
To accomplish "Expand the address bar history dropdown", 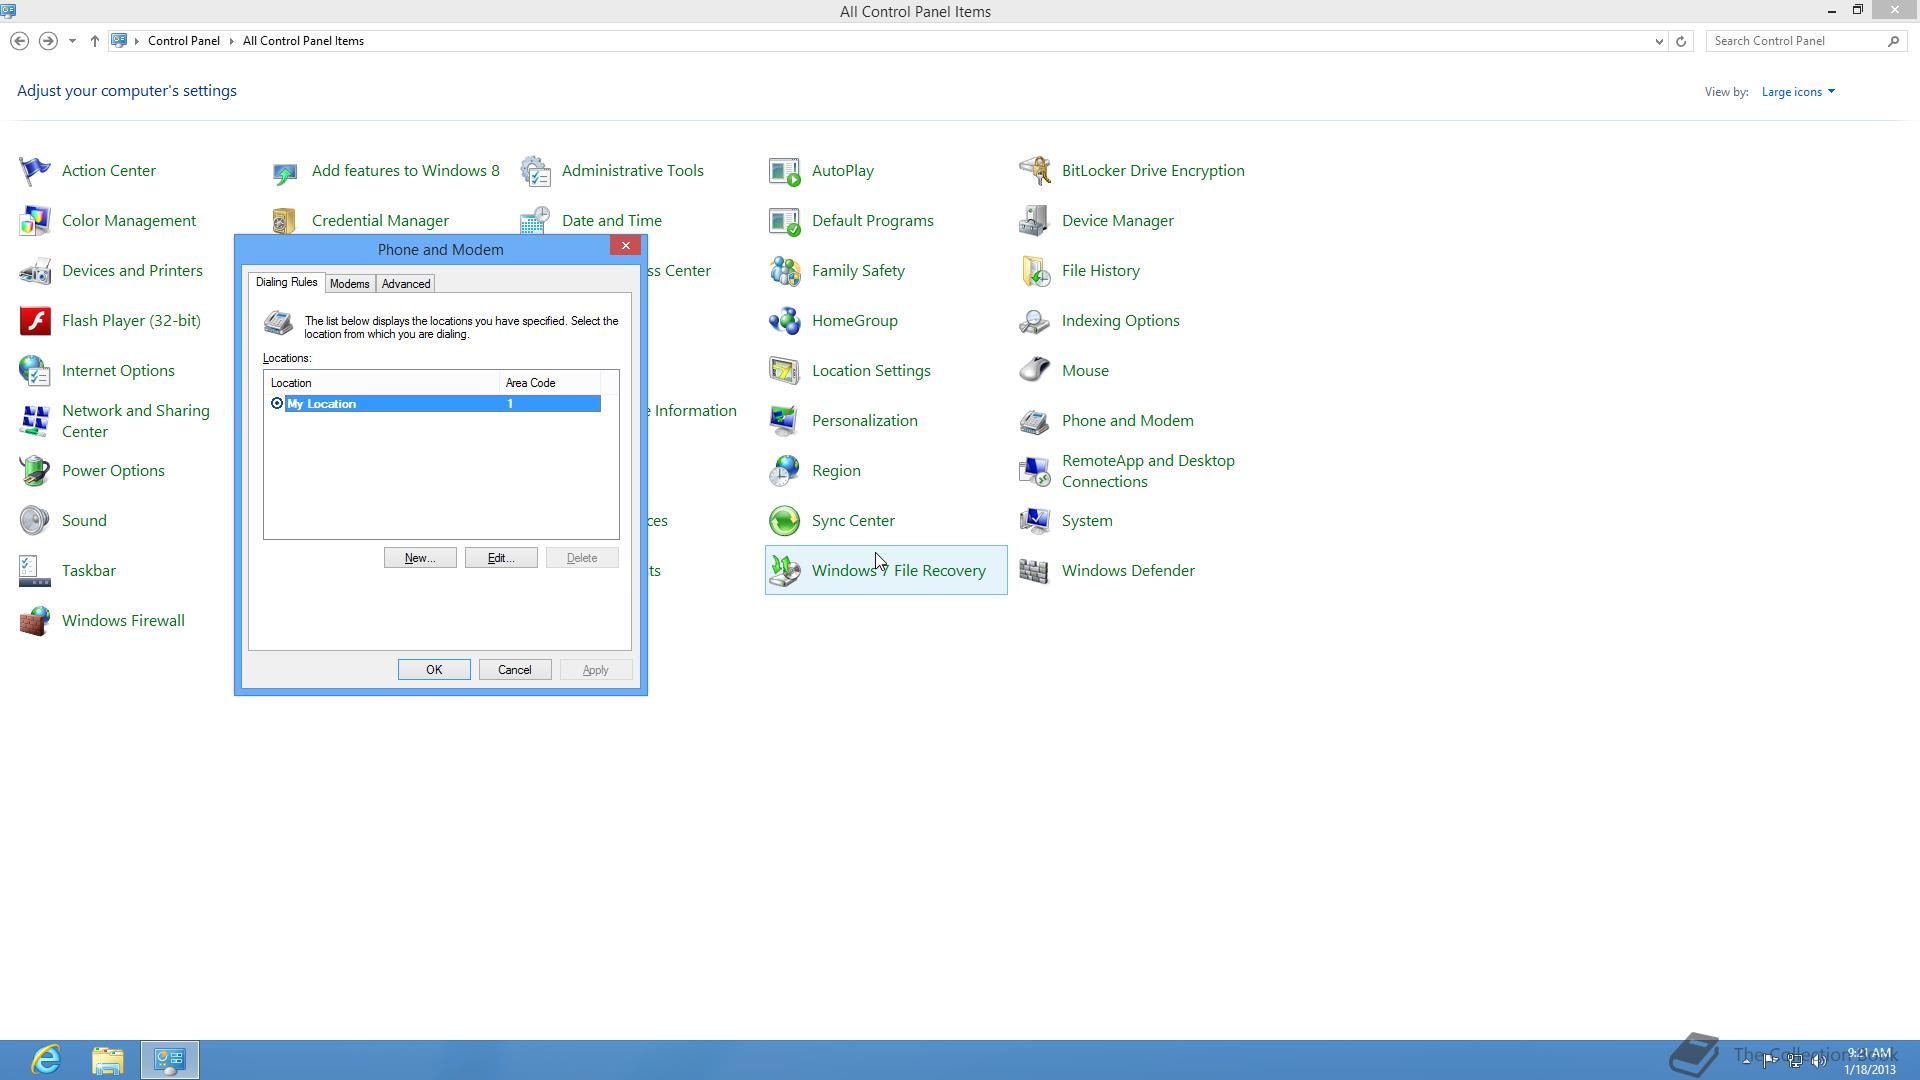I will 1659,41.
